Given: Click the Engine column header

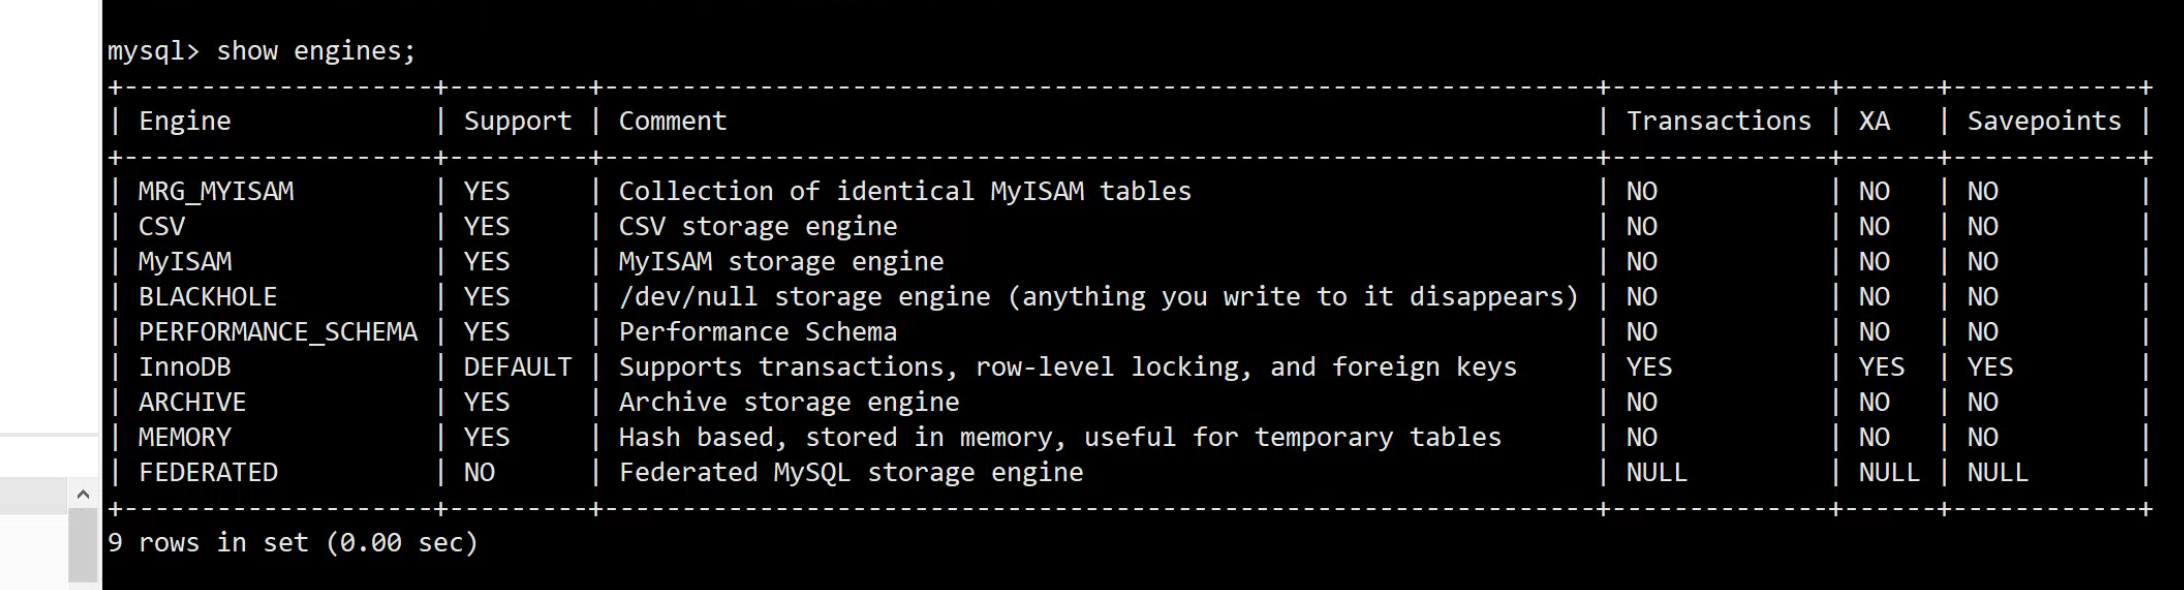Looking at the screenshot, I should (x=184, y=121).
